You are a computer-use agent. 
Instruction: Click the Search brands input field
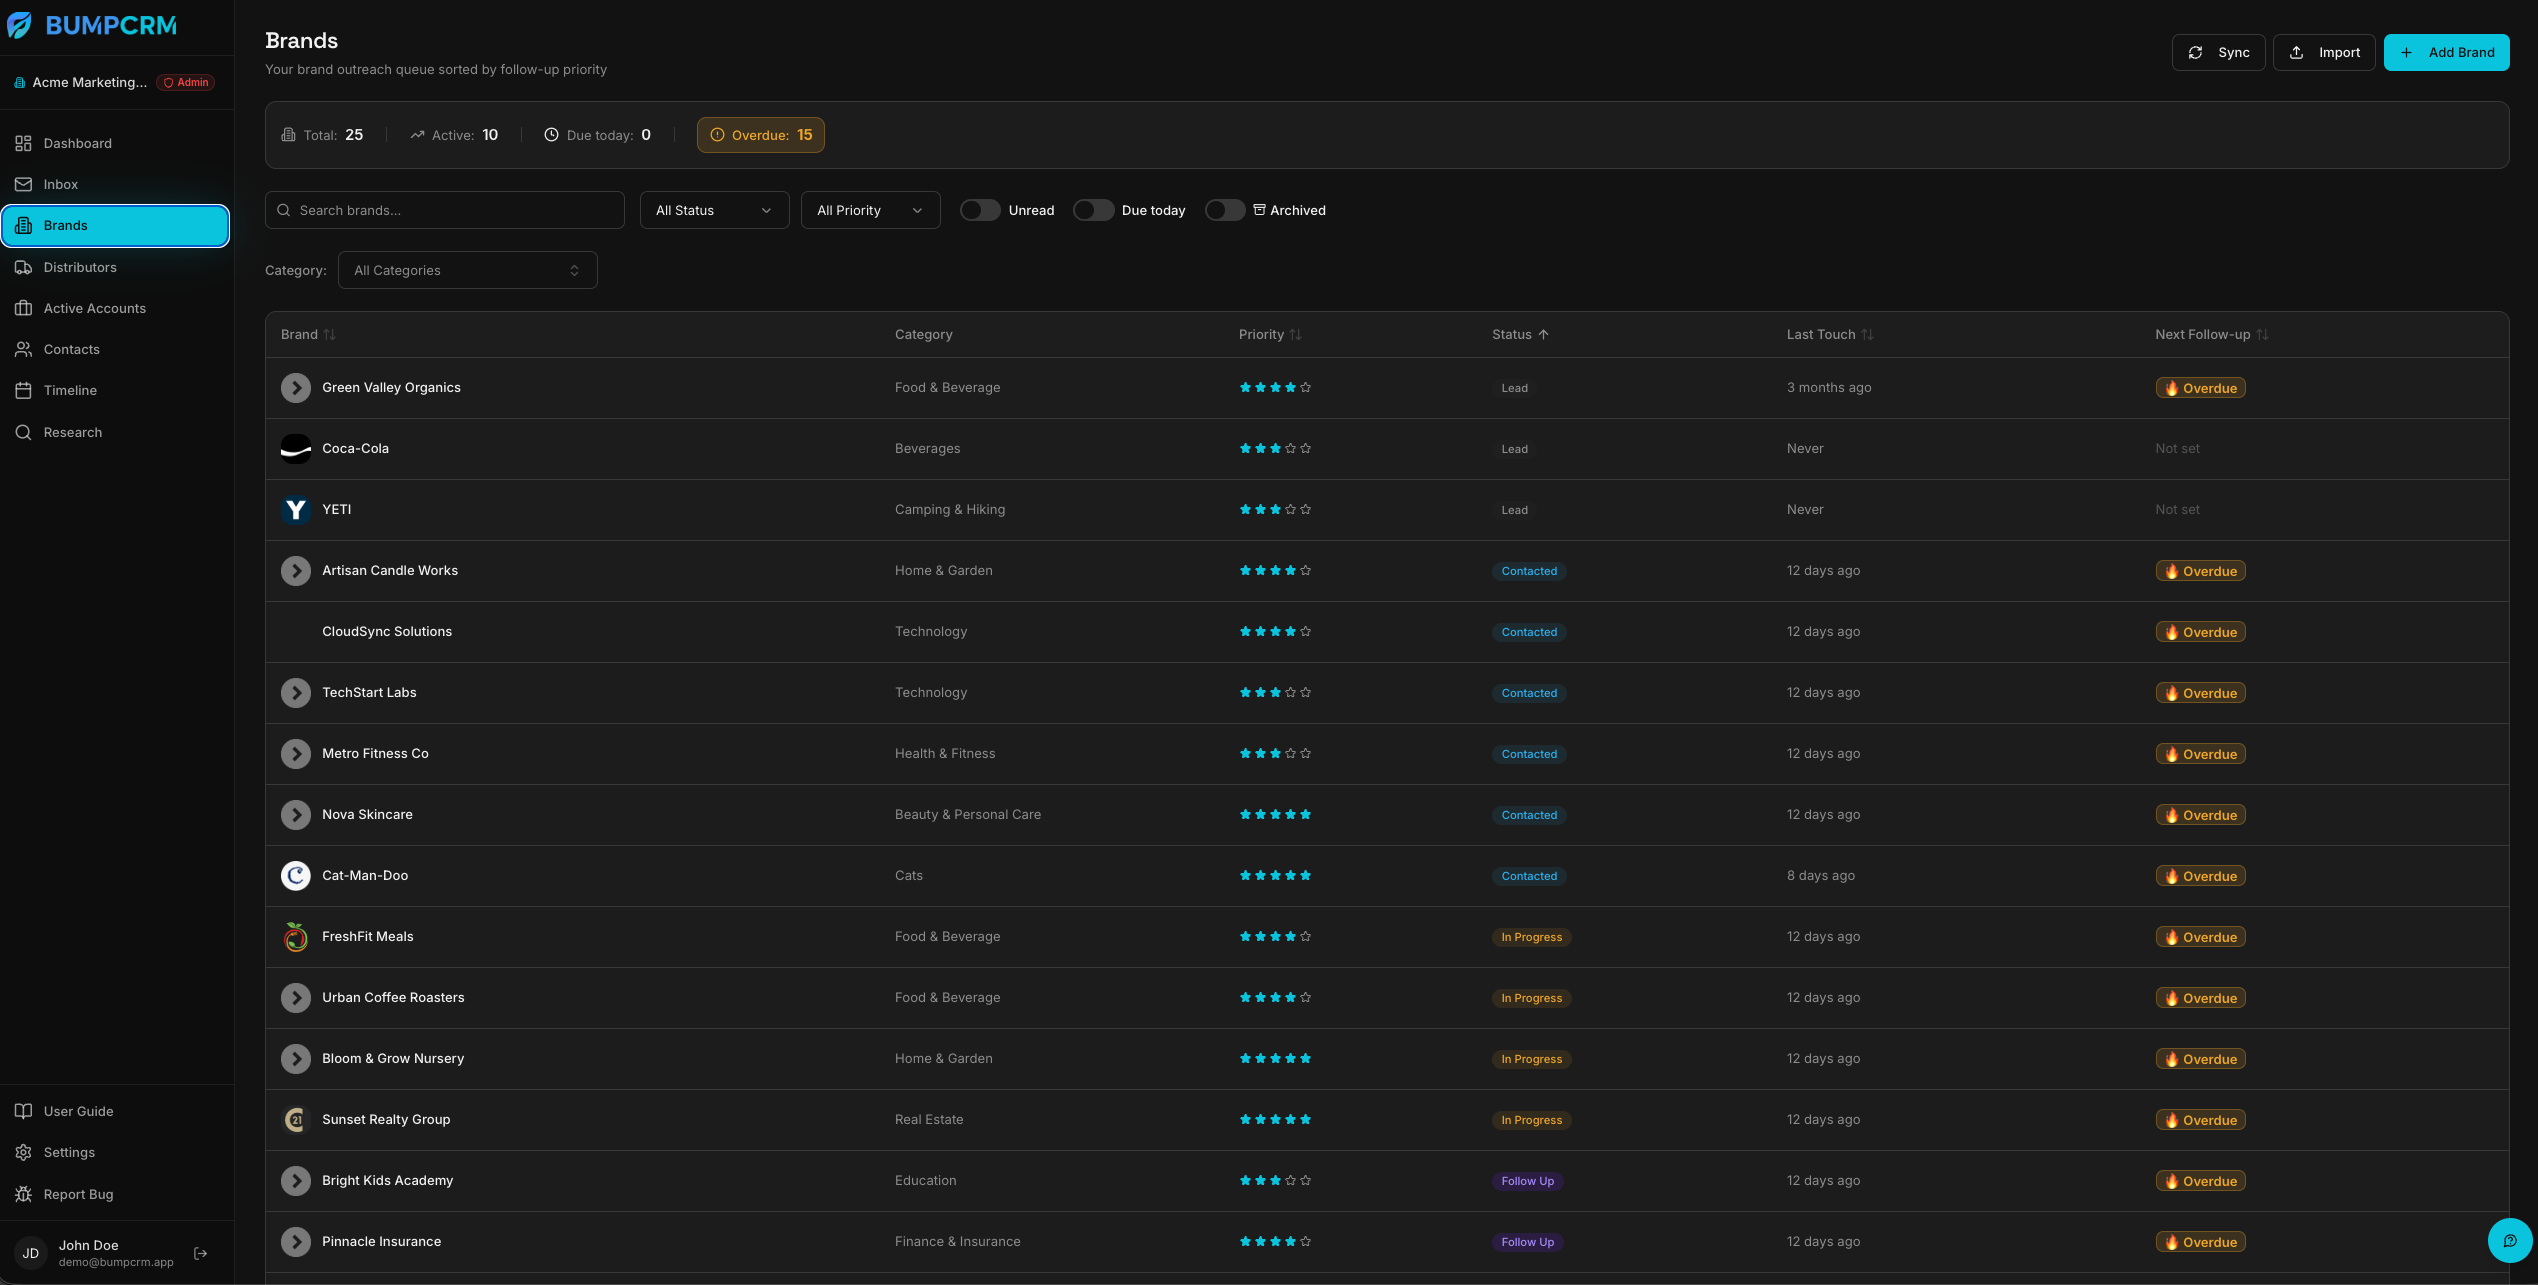coord(445,210)
